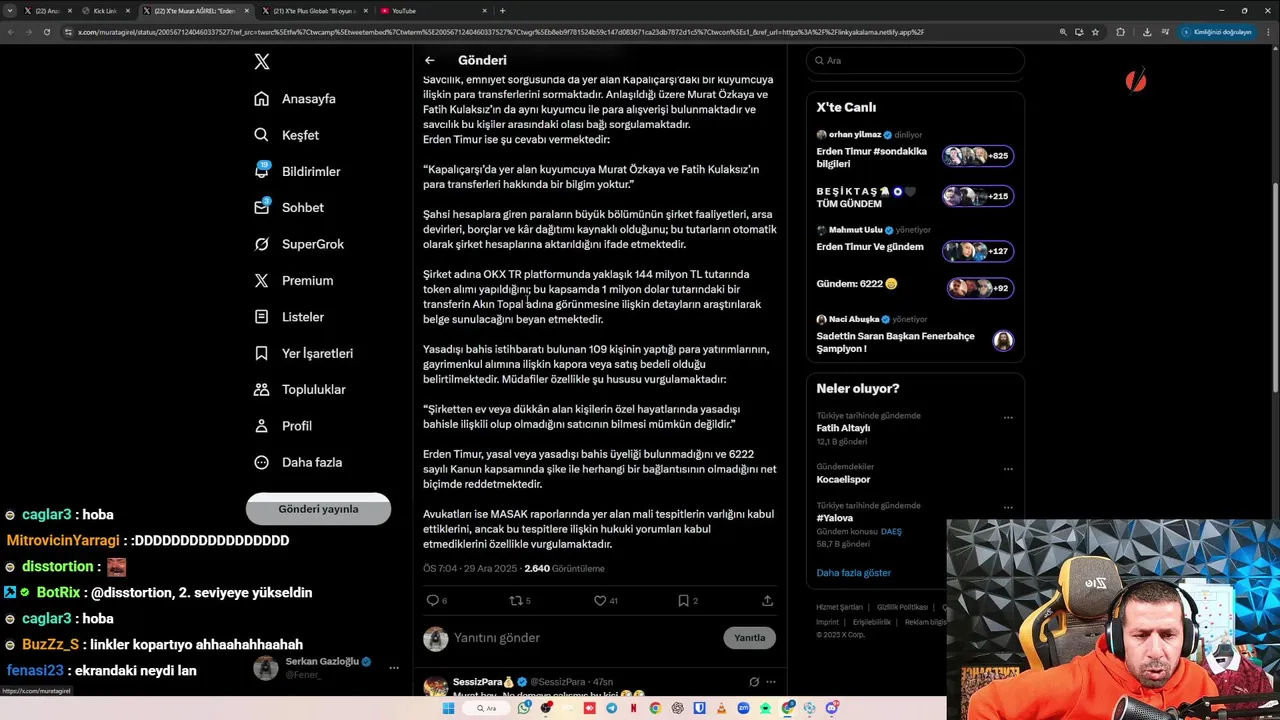The width and height of the screenshot is (1280, 720).
Task: Open Sadettin Saran Başkan Fenerbahçe space
Action: (915, 335)
